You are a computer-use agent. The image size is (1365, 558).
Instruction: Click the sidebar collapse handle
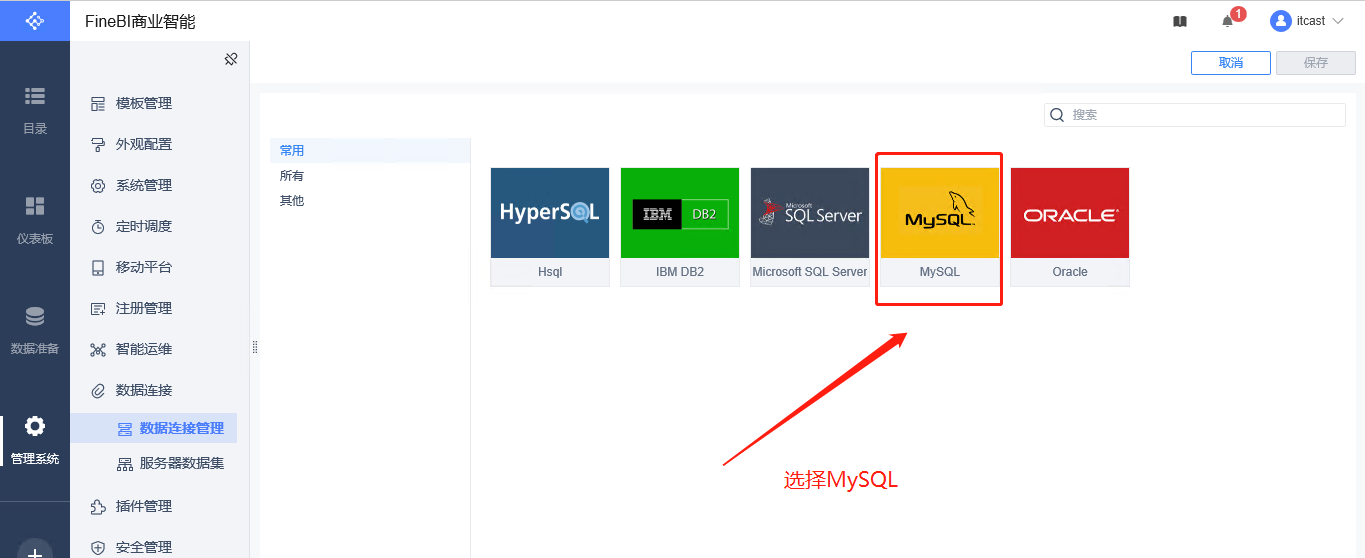pos(254,347)
